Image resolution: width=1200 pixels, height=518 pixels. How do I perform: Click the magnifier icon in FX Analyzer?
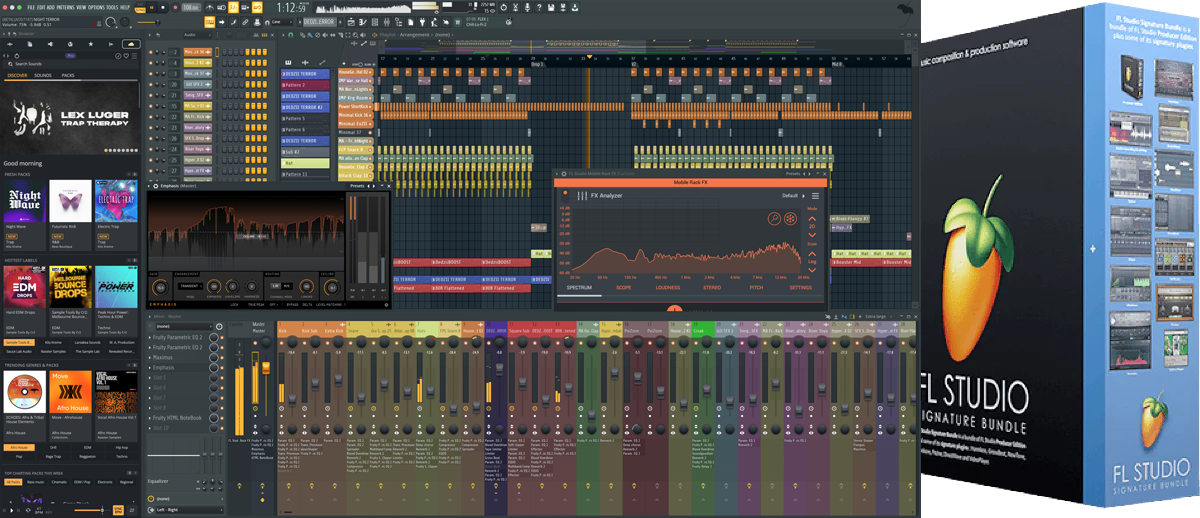tap(774, 219)
